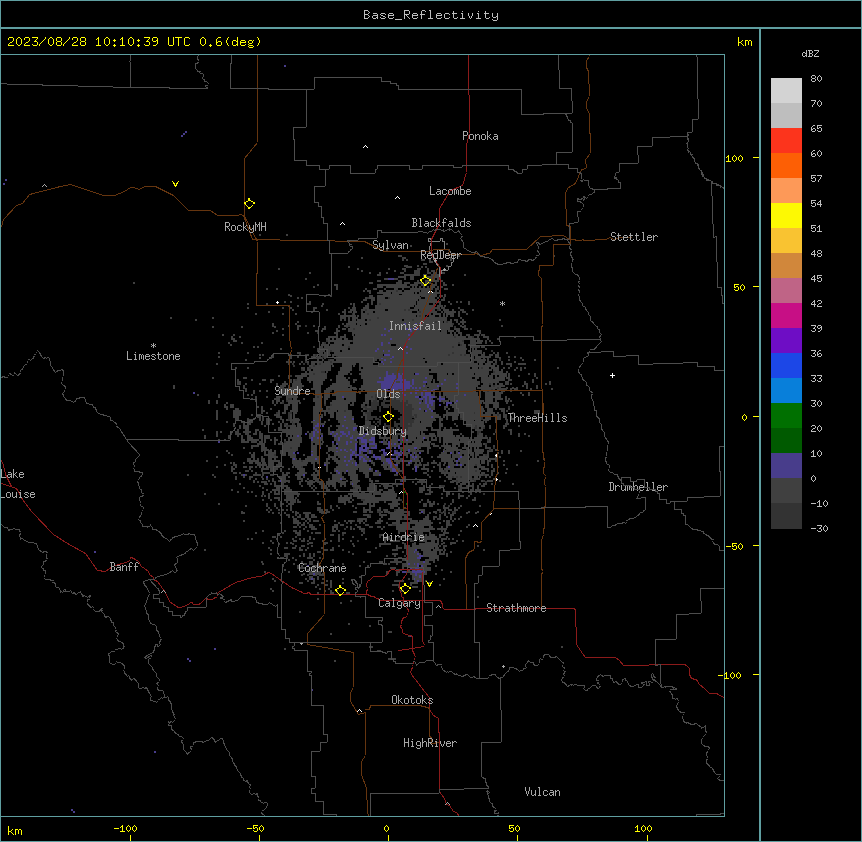
Task: Click the Ponoka city label
Action: [480, 136]
